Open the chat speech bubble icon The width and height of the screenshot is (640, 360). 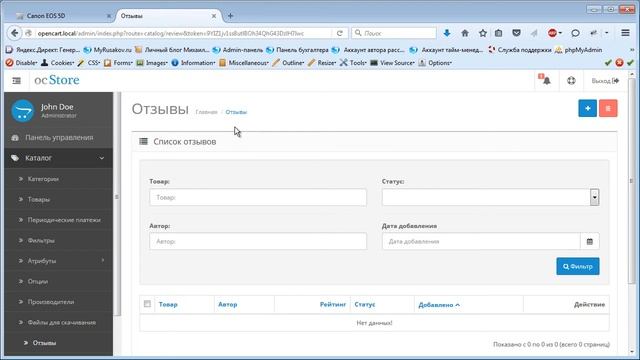coord(575,33)
